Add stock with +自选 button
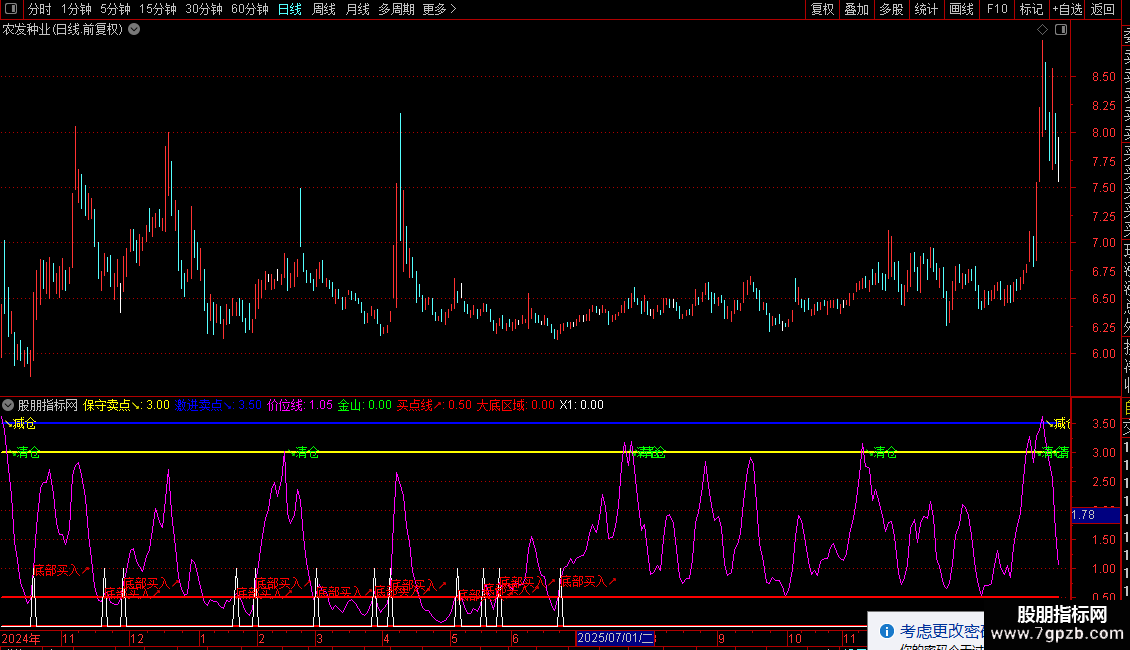The width and height of the screenshot is (1130, 650). point(1066,9)
